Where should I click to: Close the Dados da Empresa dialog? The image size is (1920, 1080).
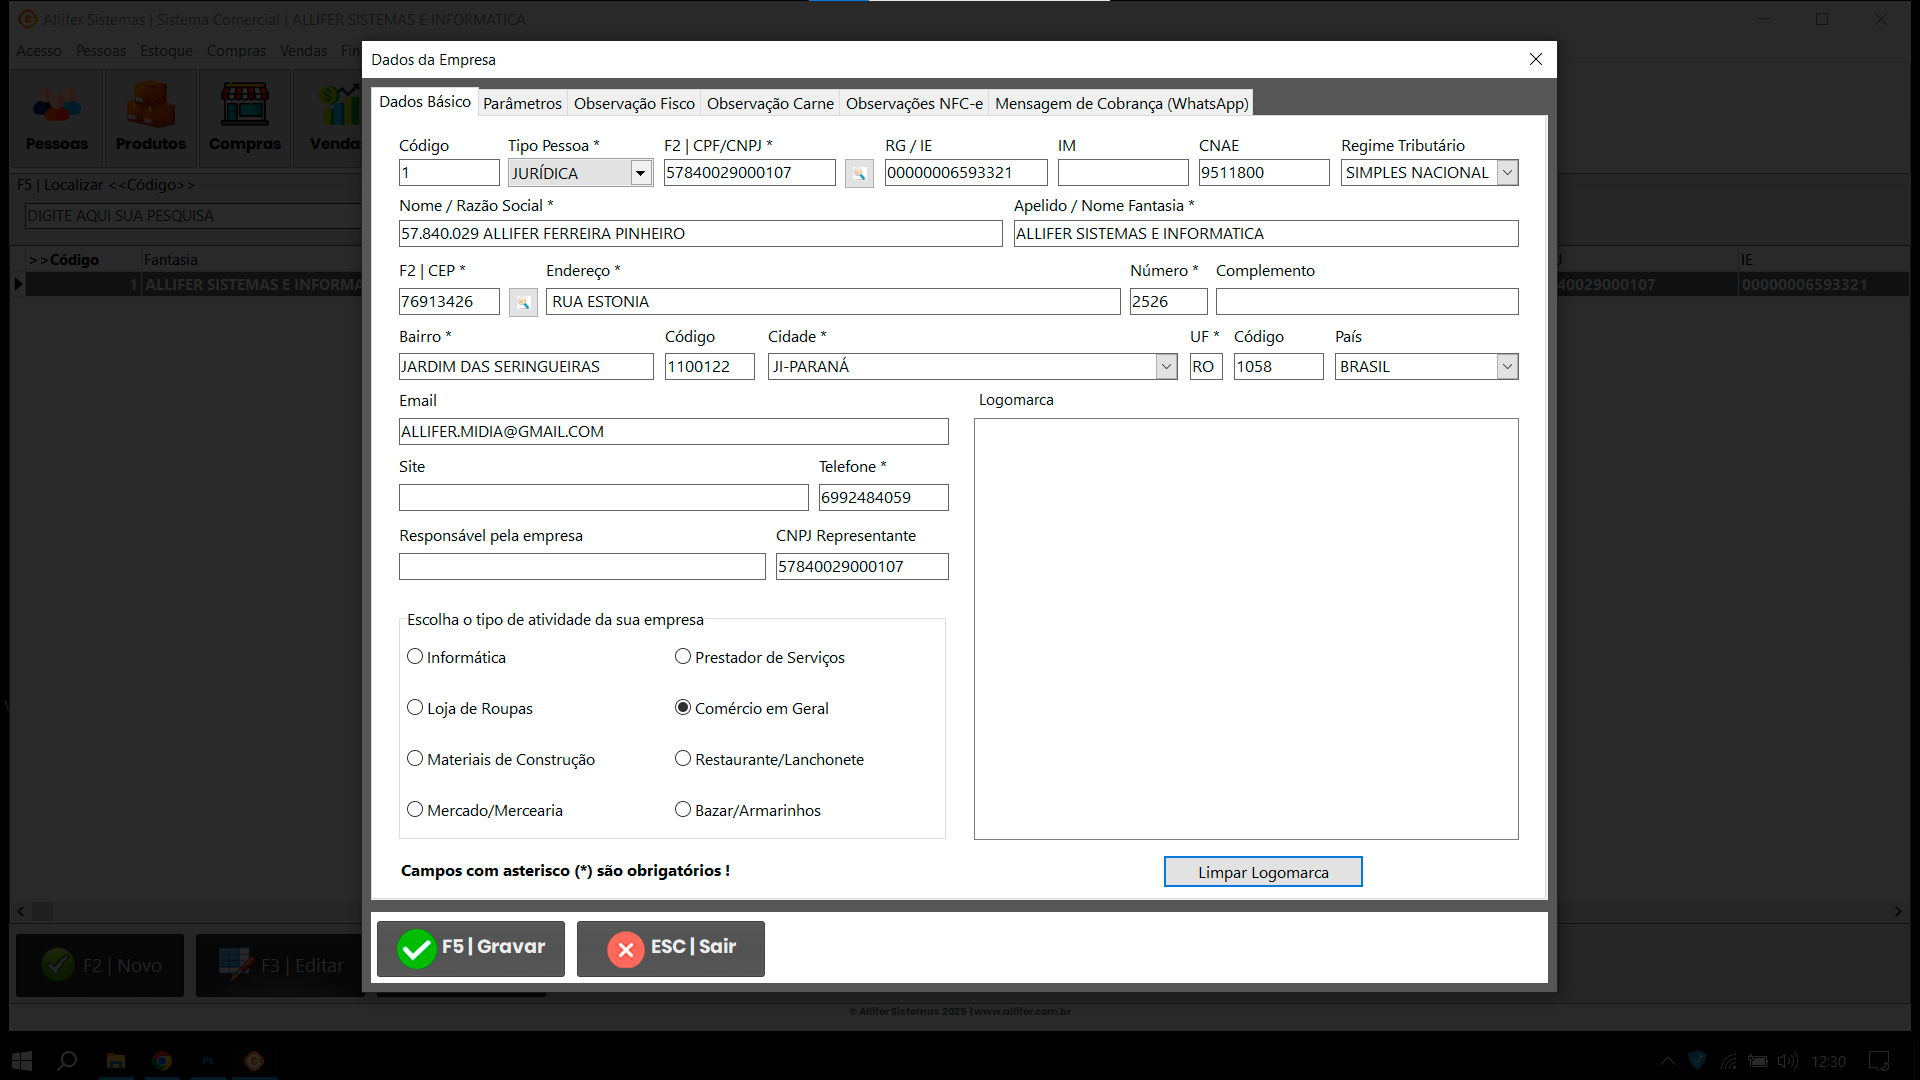coord(1535,60)
